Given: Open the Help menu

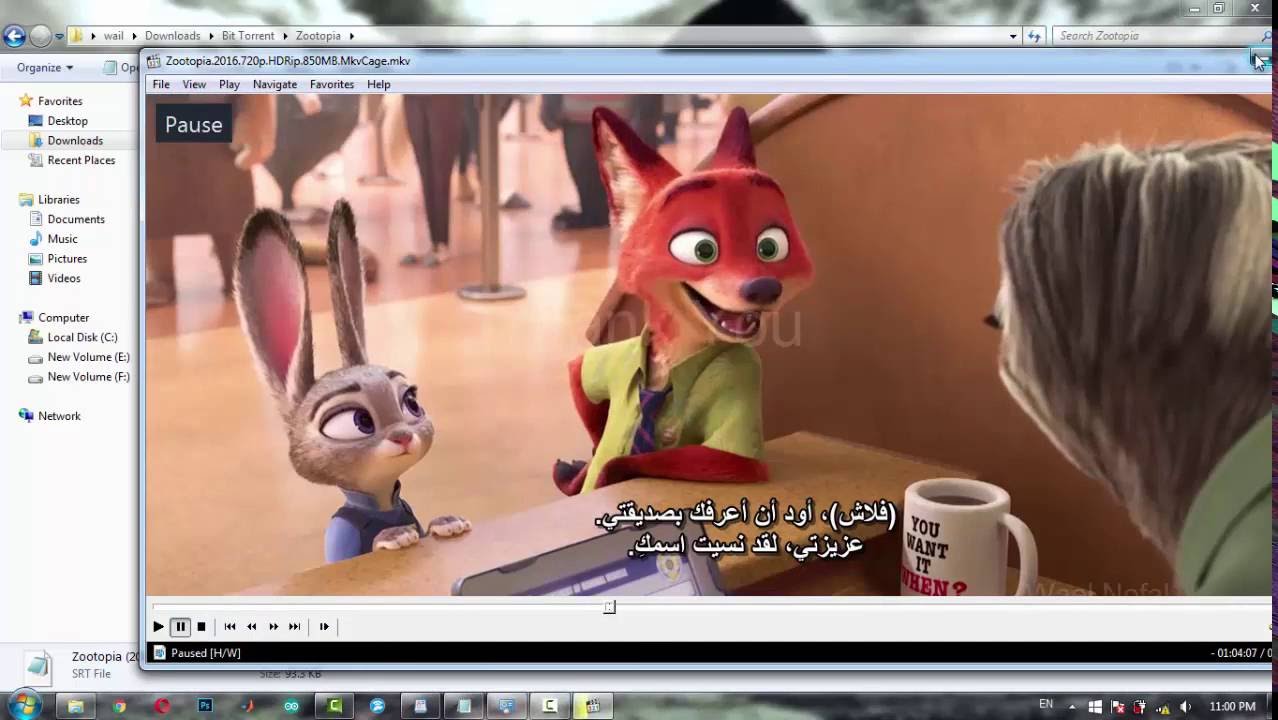Looking at the screenshot, I should (378, 85).
